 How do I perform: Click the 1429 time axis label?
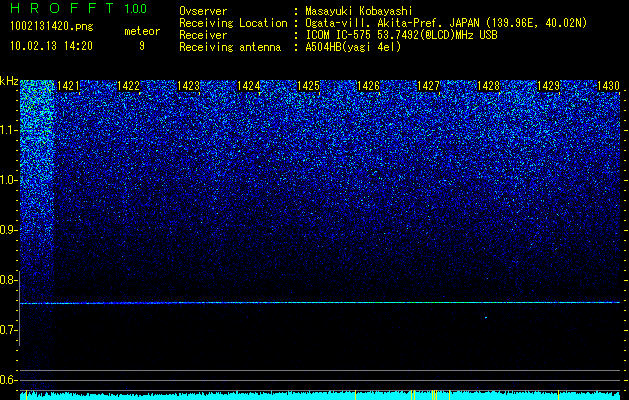[548, 86]
